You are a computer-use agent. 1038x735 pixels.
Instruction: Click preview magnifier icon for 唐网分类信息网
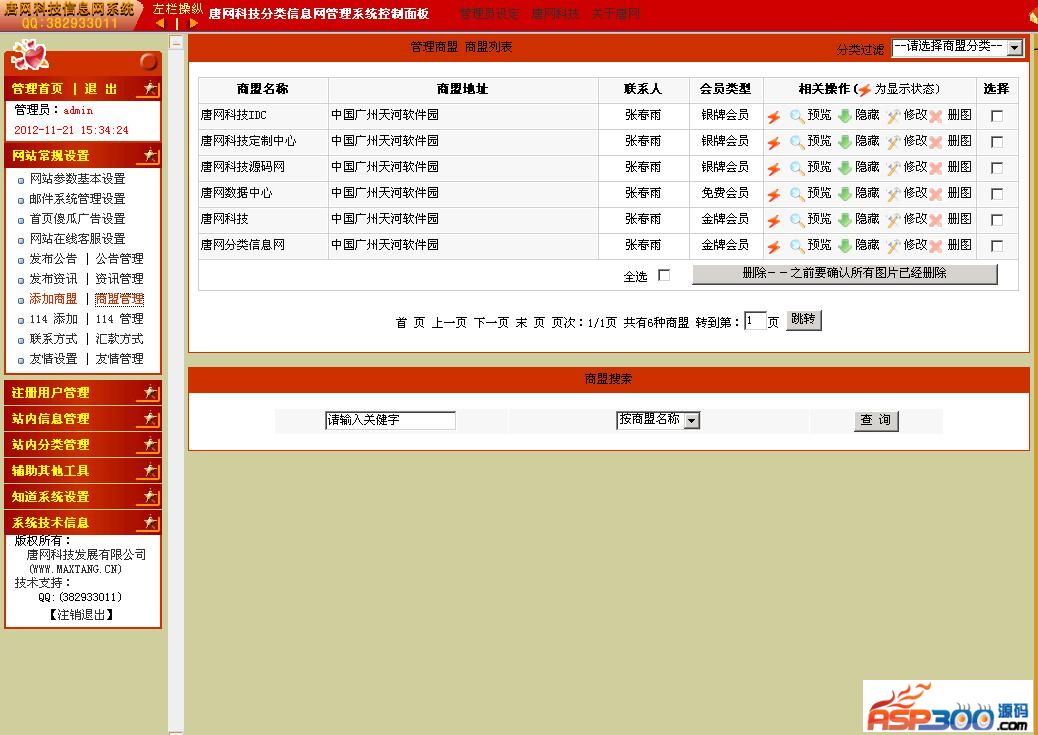point(797,246)
